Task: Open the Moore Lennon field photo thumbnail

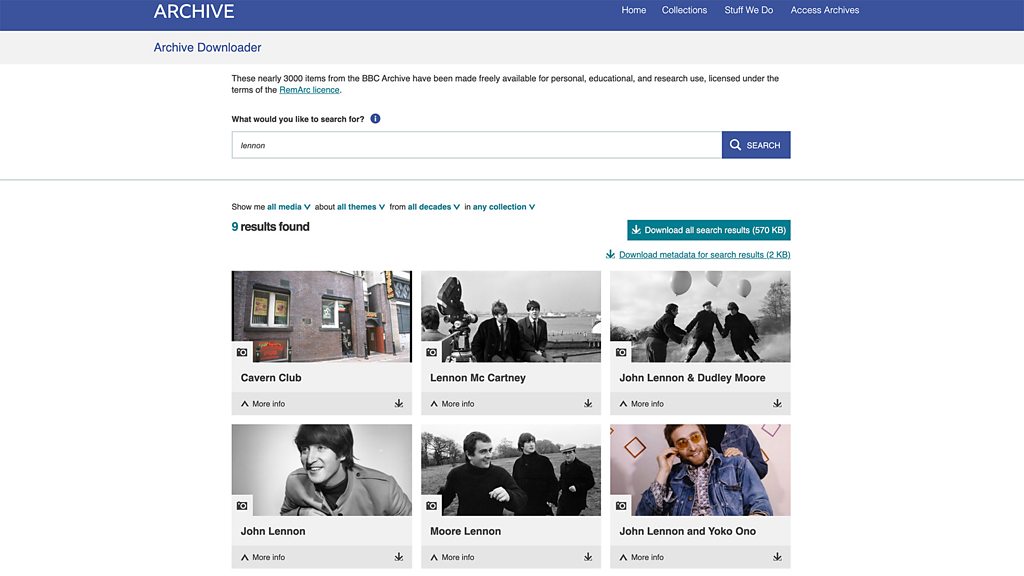Action: [x=511, y=470]
